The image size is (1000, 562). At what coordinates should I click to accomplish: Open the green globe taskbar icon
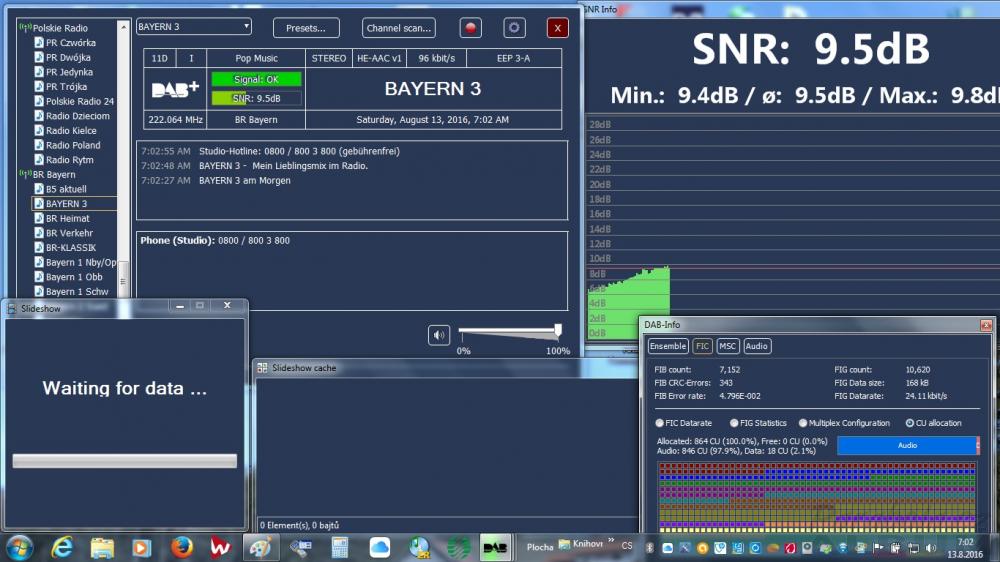click(x=458, y=547)
